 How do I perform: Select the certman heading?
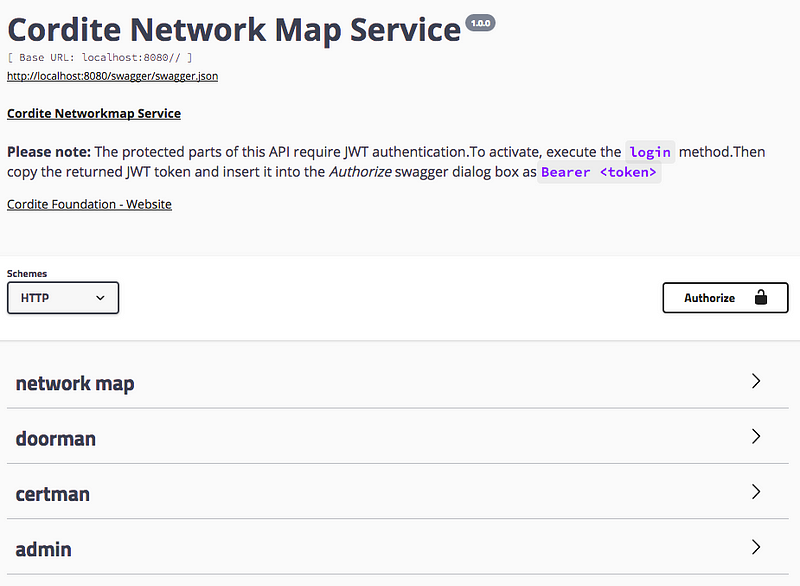pyautogui.click(x=53, y=494)
